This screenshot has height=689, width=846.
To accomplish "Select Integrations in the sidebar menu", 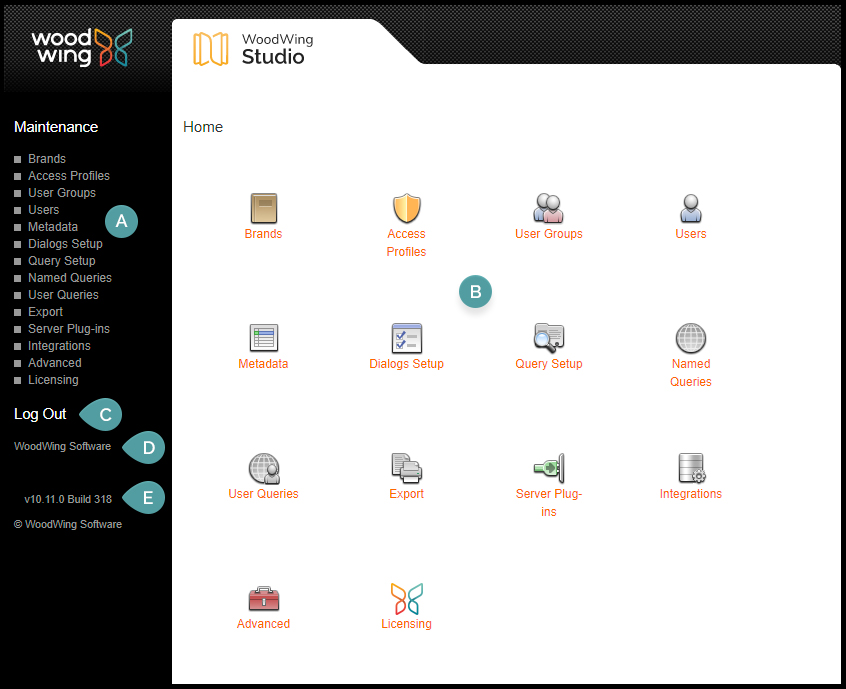I will pyautogui.click(x=59, y=346).
